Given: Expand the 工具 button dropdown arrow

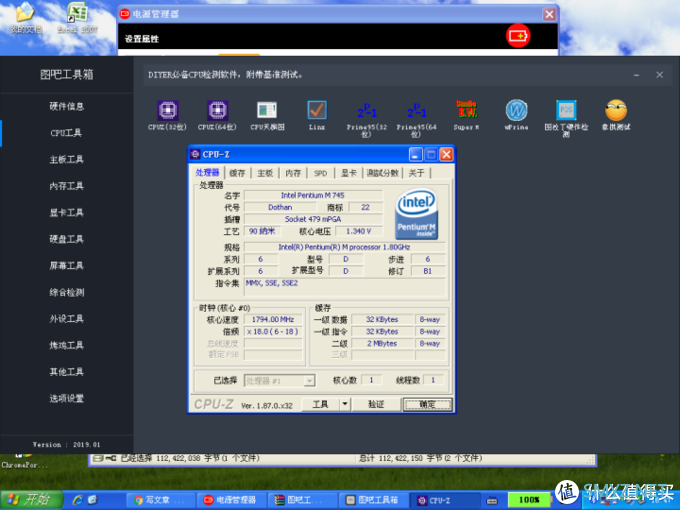Looking at the screenshot, I should pyautogui.click(x=345, y=404).
